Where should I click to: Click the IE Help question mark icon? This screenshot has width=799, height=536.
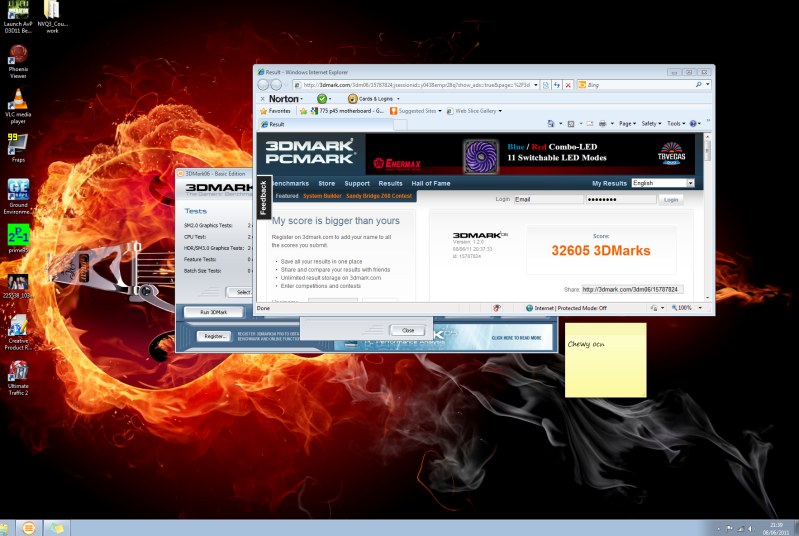(x=693, y=123)
